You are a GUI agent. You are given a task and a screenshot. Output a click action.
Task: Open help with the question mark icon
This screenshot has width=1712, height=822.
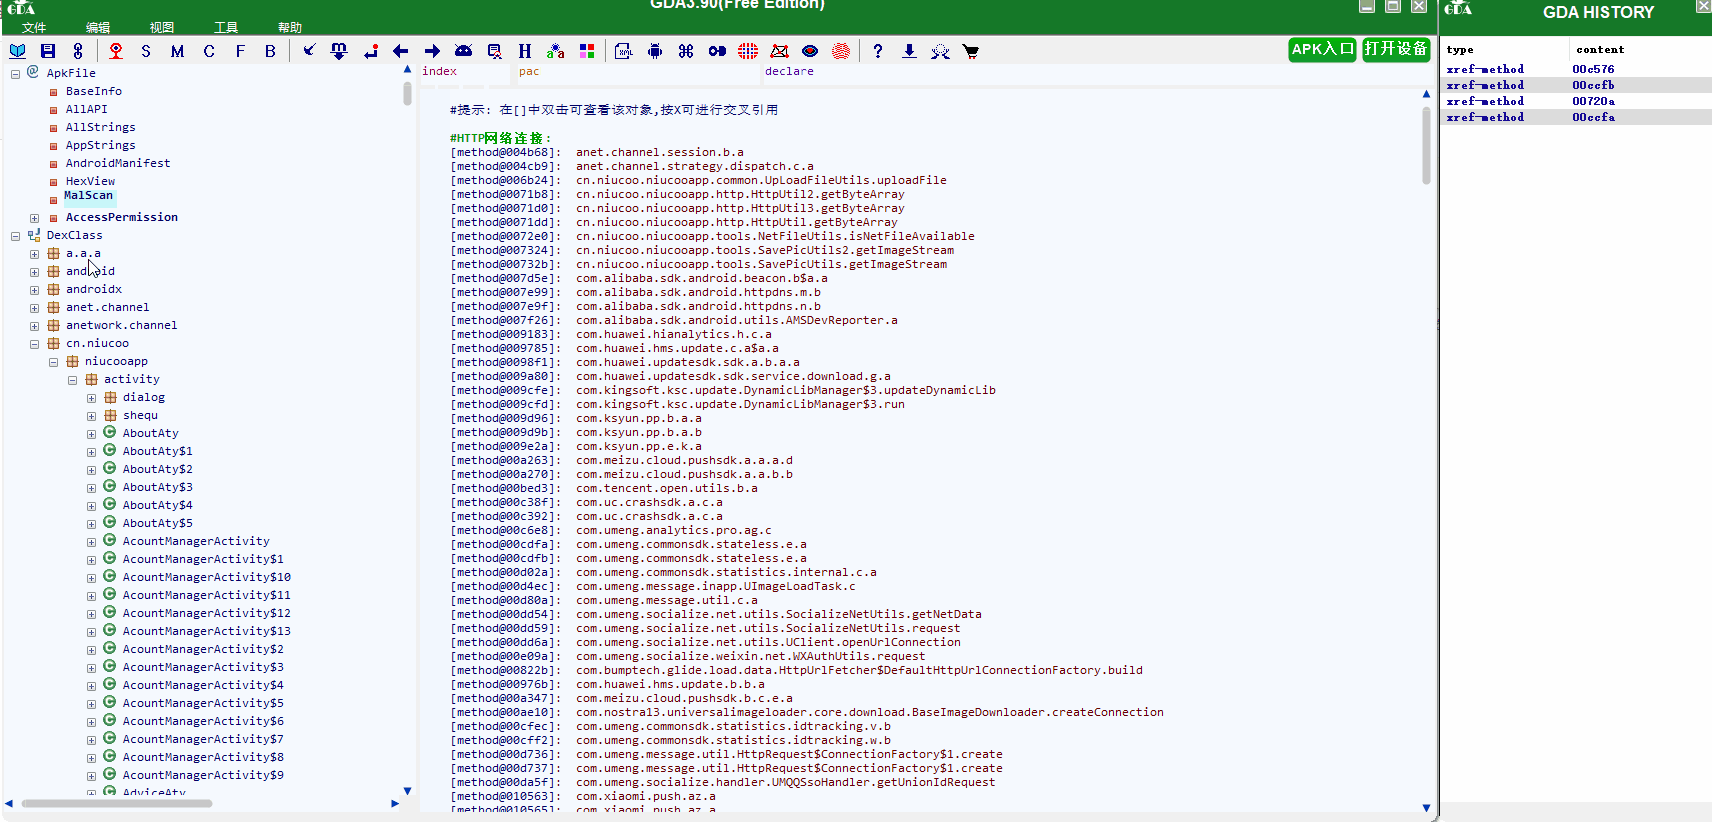(878, 51)
